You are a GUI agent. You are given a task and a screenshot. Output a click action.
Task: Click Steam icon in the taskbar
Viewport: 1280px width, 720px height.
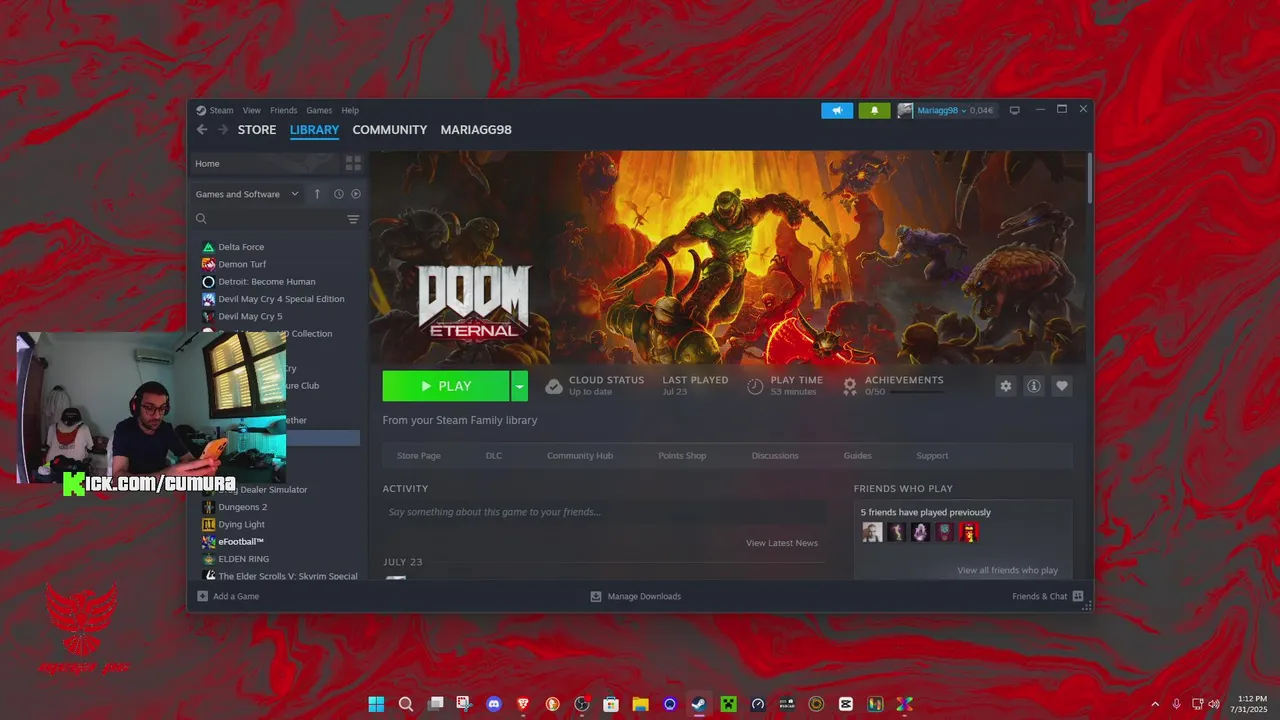pos(699,704)
